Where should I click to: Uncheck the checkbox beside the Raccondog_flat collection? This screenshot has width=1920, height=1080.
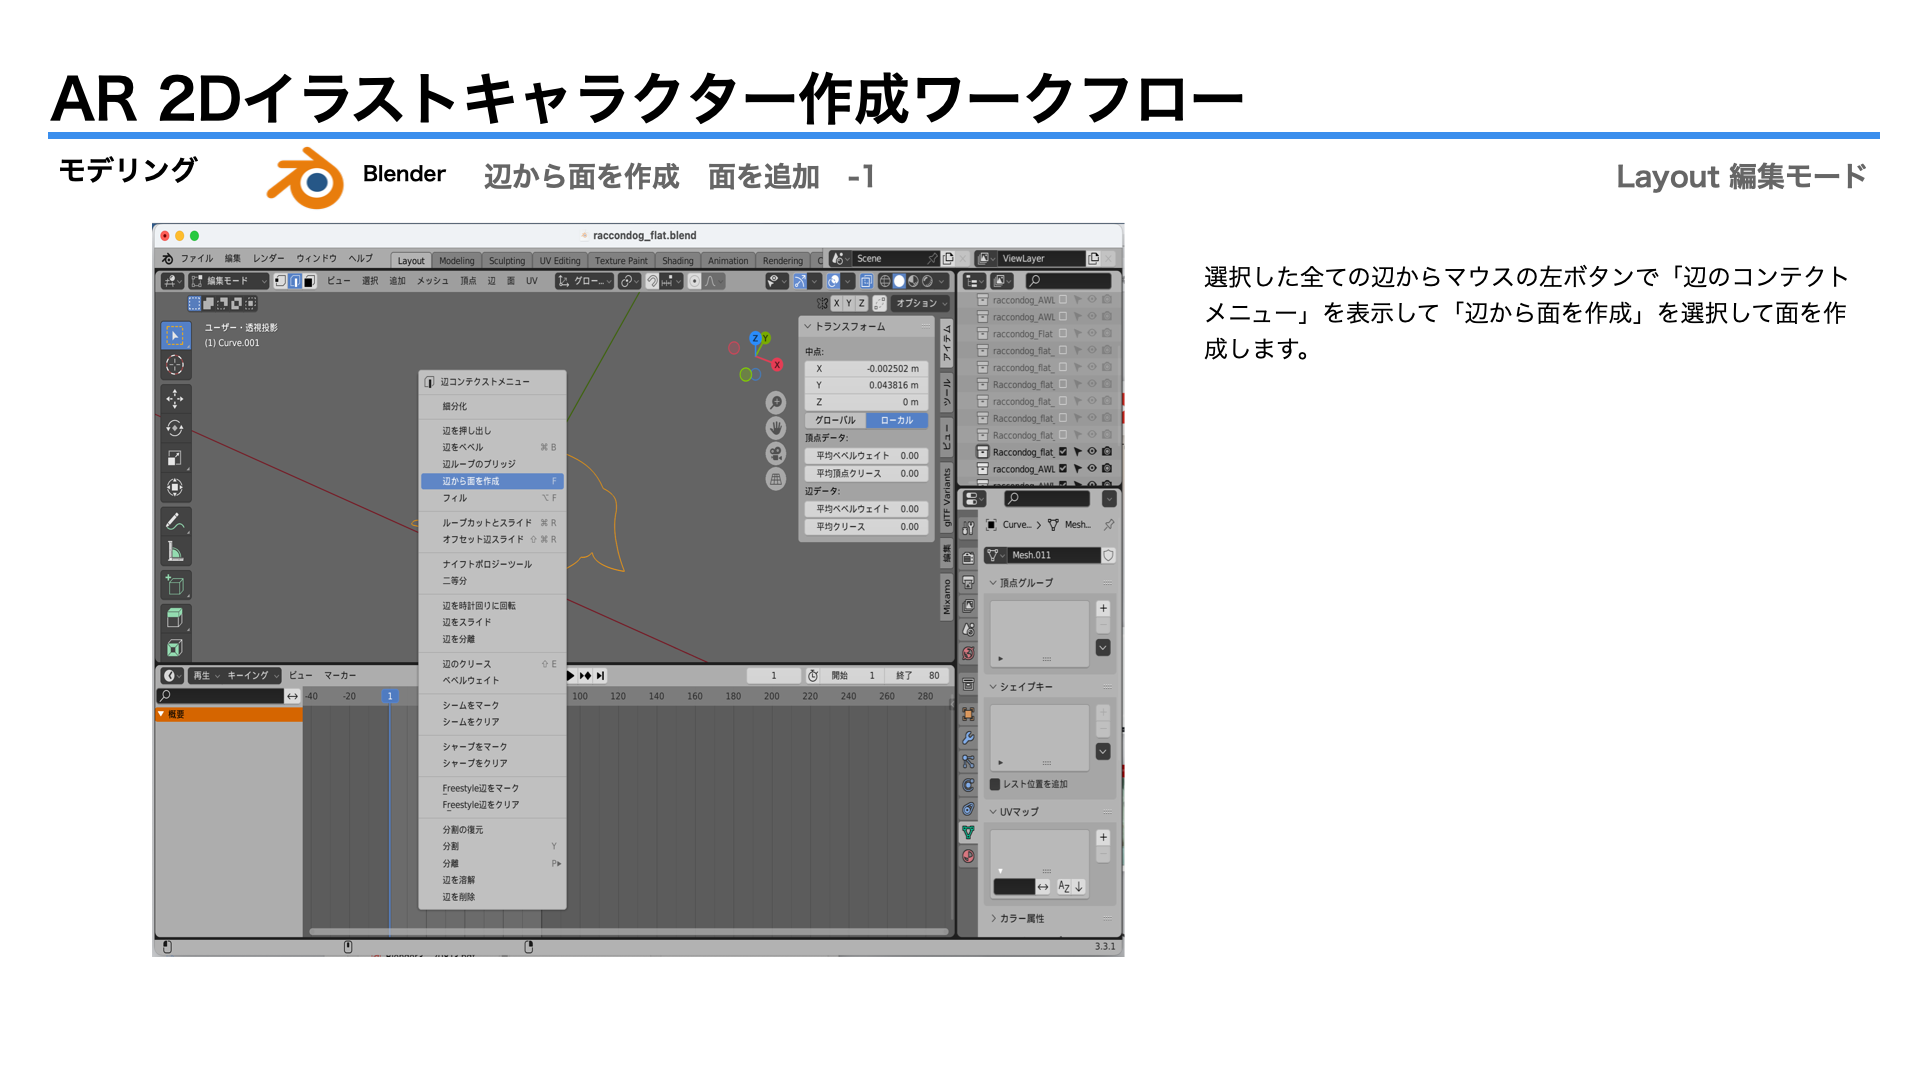1063,452
